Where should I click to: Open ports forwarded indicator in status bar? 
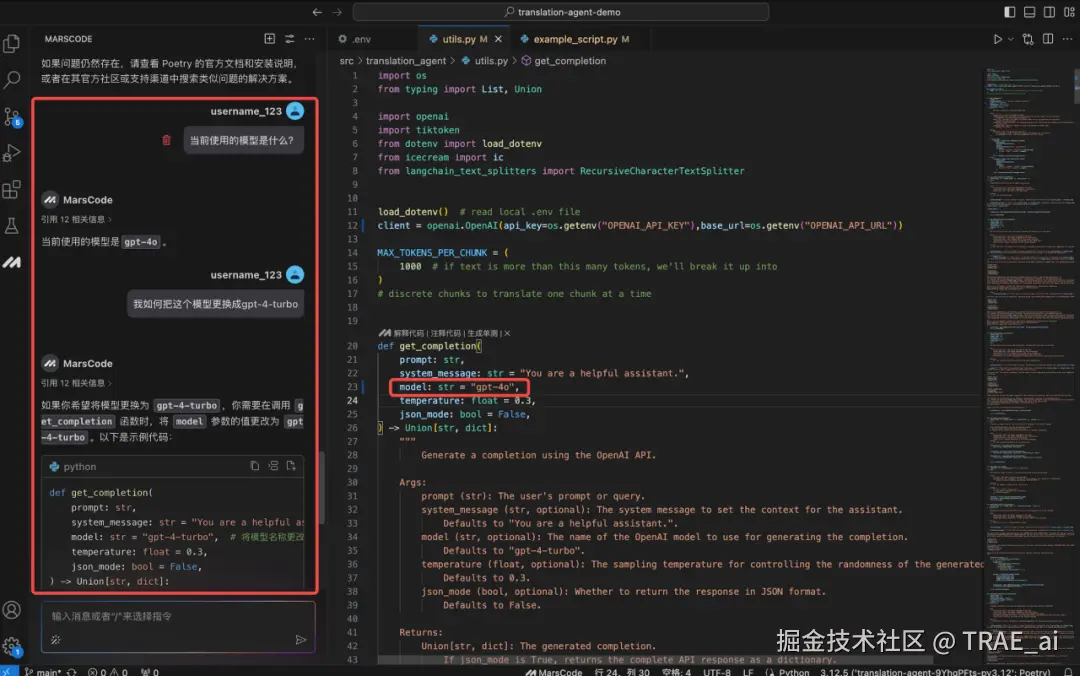point(150,672)
